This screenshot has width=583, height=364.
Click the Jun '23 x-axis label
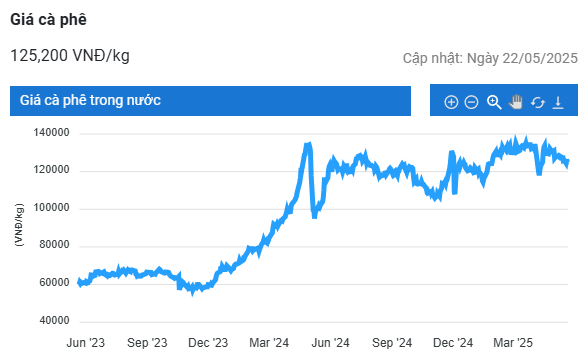86,342
